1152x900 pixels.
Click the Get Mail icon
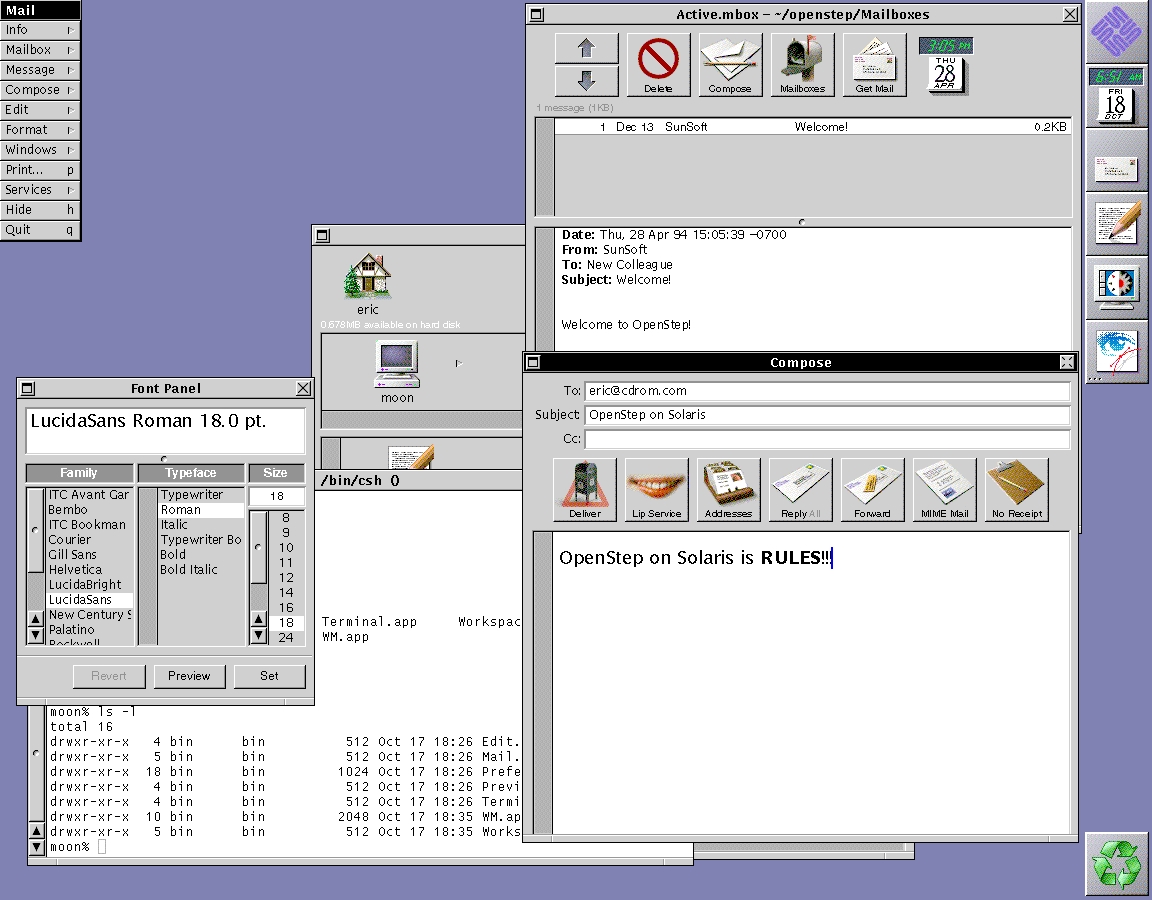point(874,64)
